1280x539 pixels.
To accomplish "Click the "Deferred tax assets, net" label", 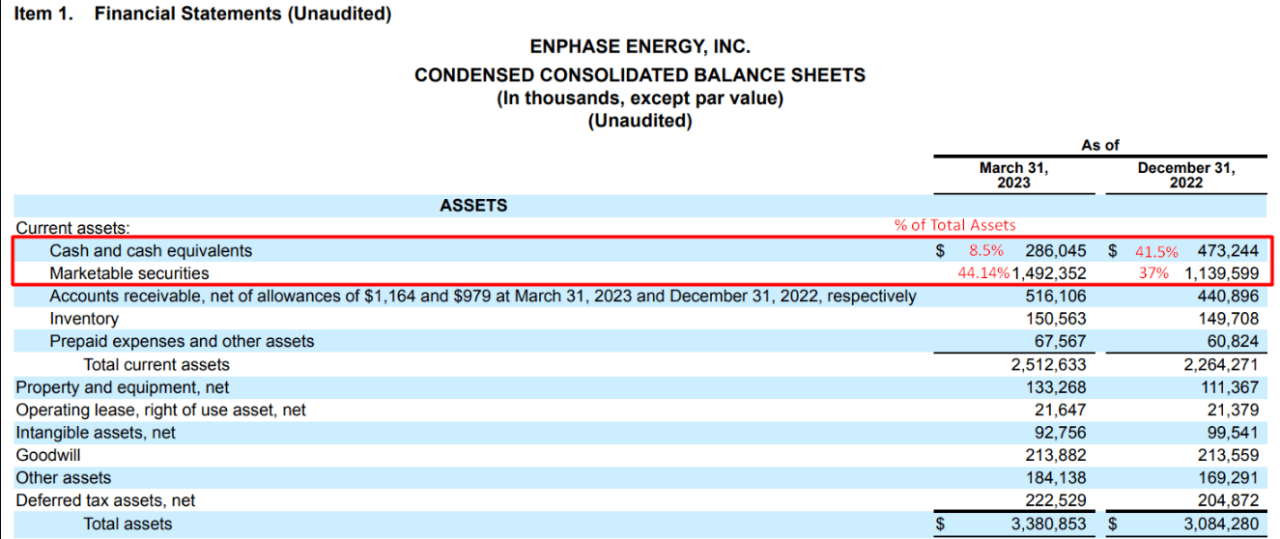I will pos(105,501).
